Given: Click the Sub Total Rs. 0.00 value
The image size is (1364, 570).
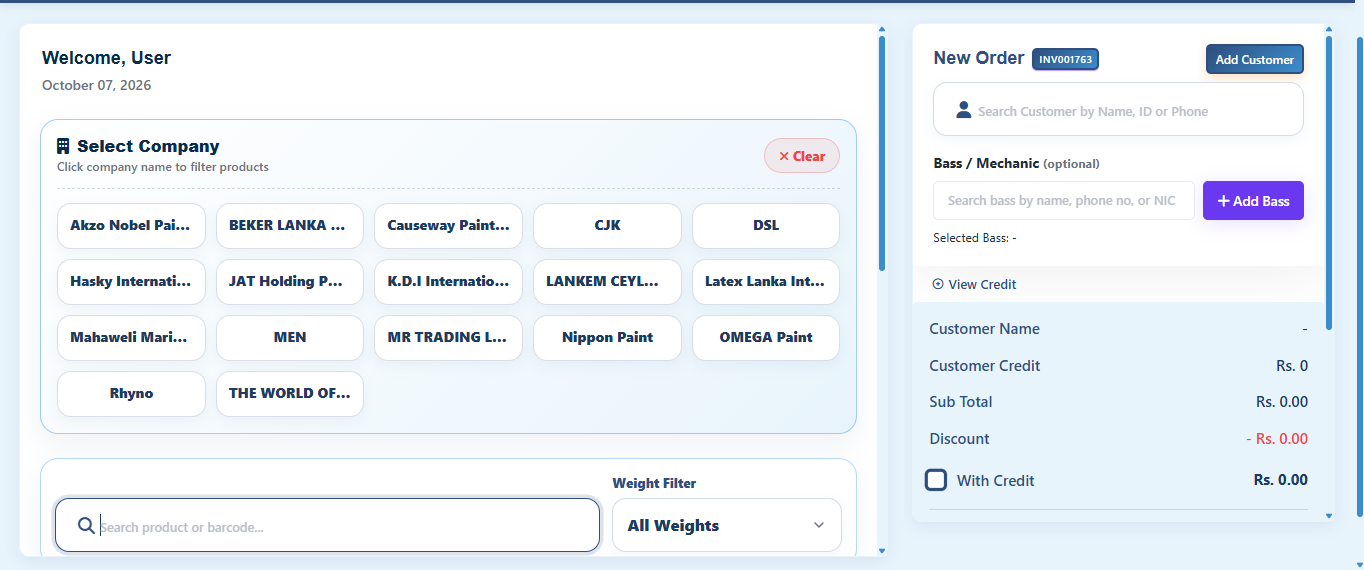Looking at the screenshot, I should click(1282, 402).
